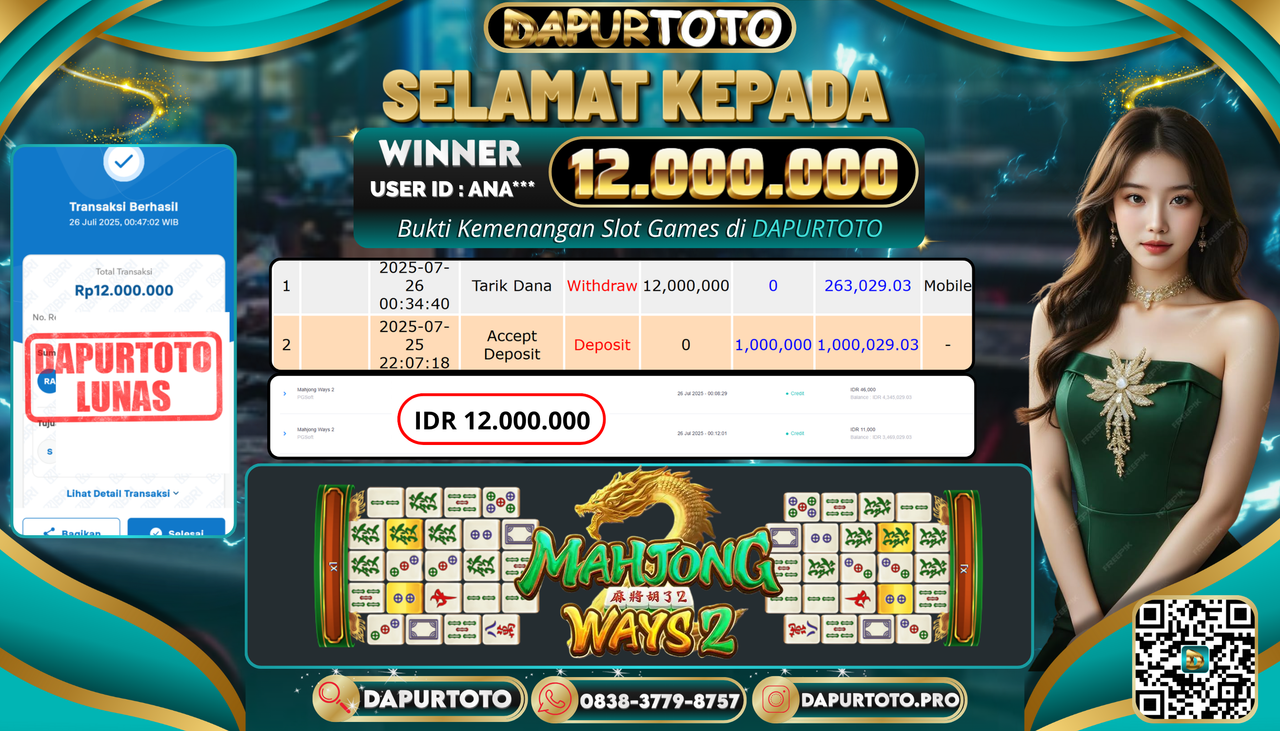Expand second Mahjong Ways 2 history row arrow
This screenshot has width=1280, height=731.
(x=284, y=434)
